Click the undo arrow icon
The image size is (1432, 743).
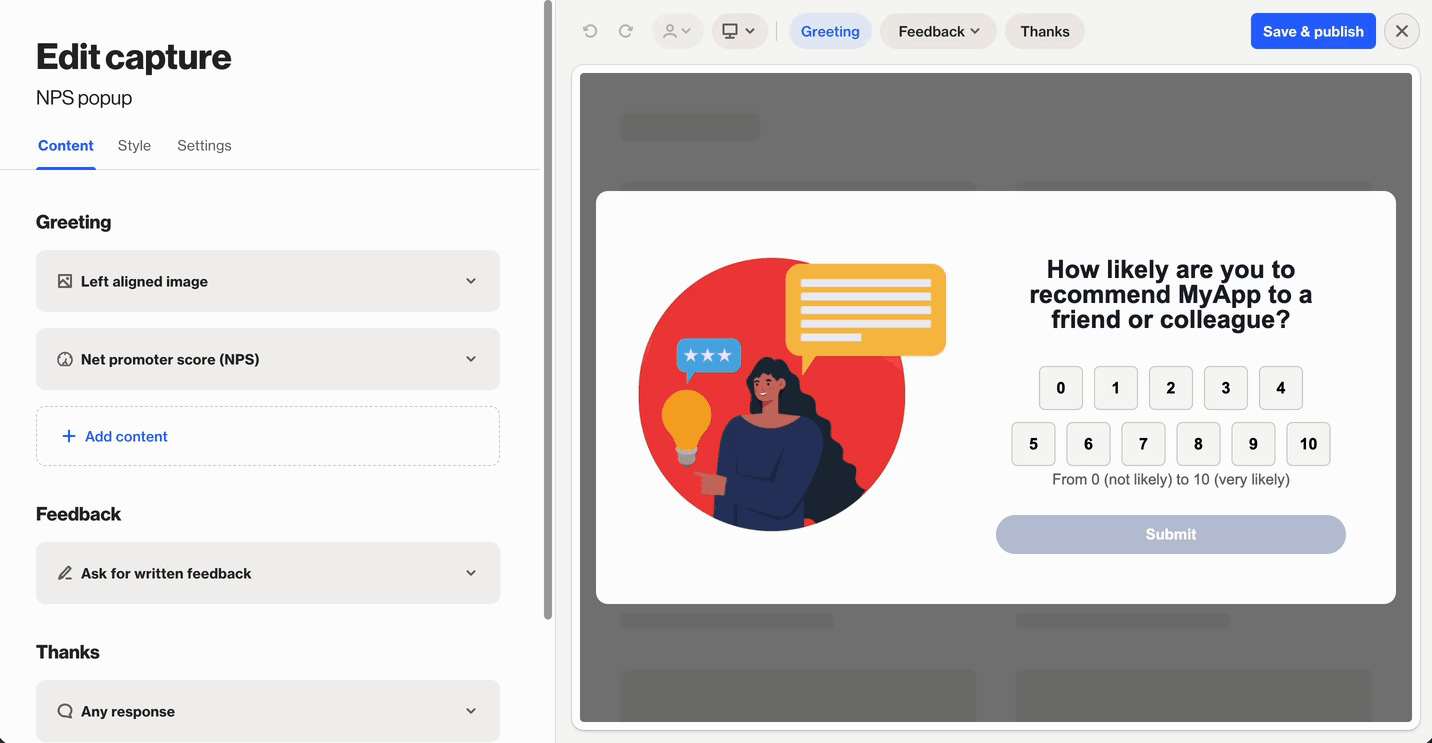[590, 31]
